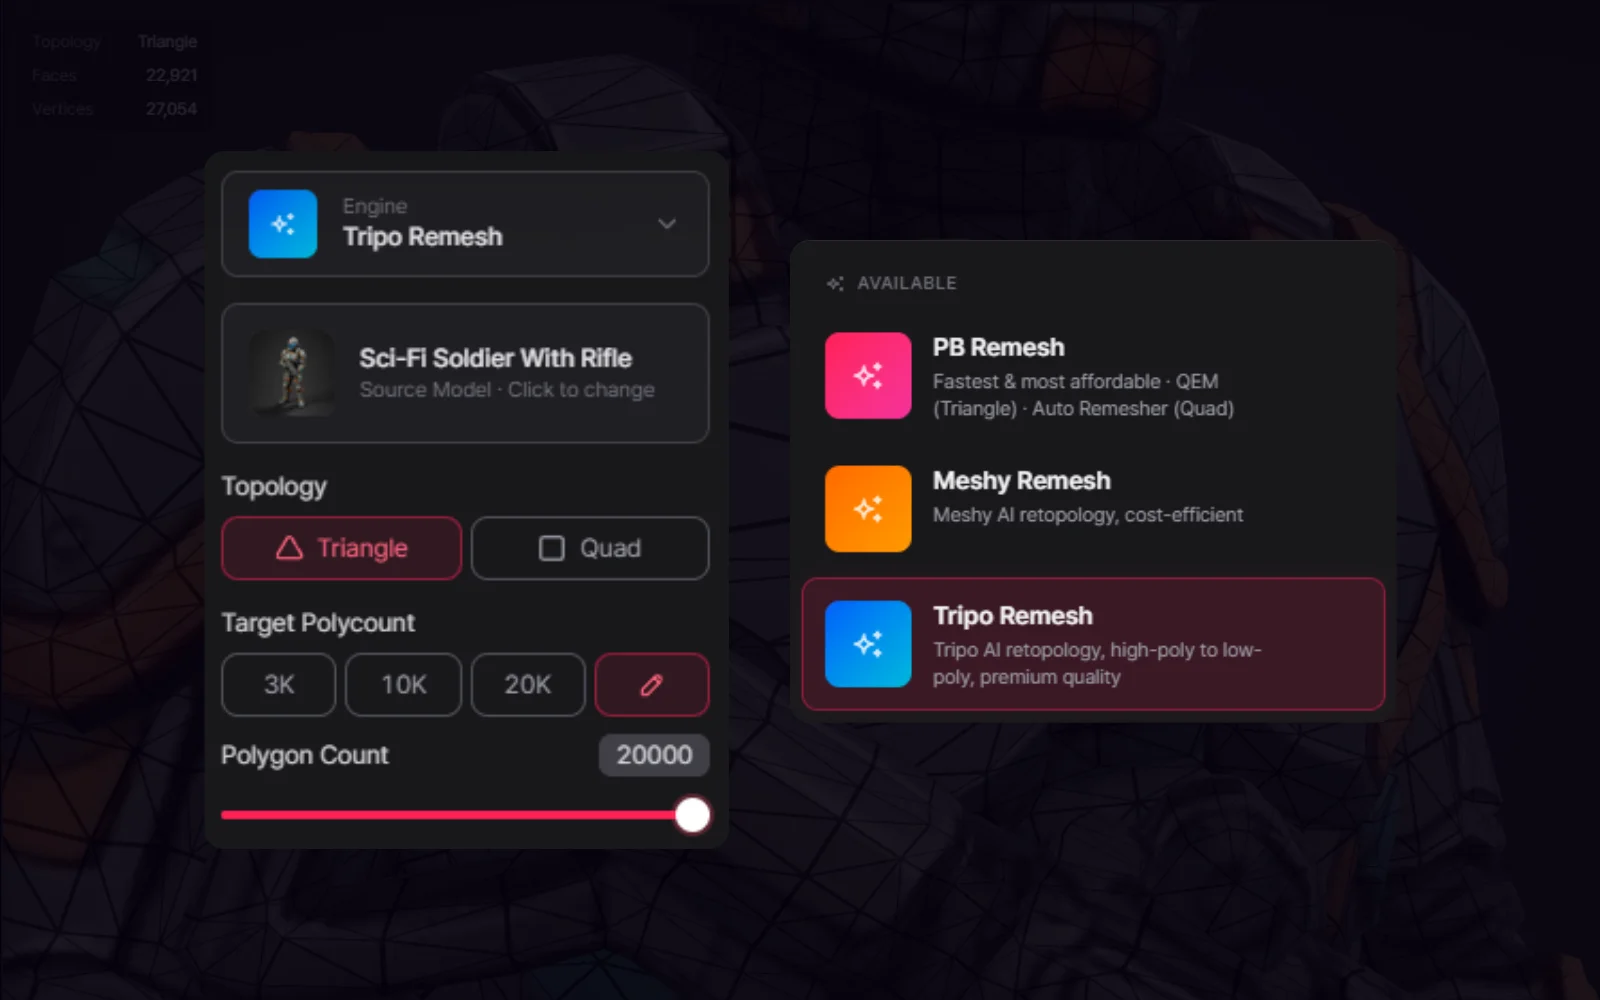Screen dimensions: 1600x1000
Task: Click the 'AVAILABLE' header text
Action: (907, 284)
